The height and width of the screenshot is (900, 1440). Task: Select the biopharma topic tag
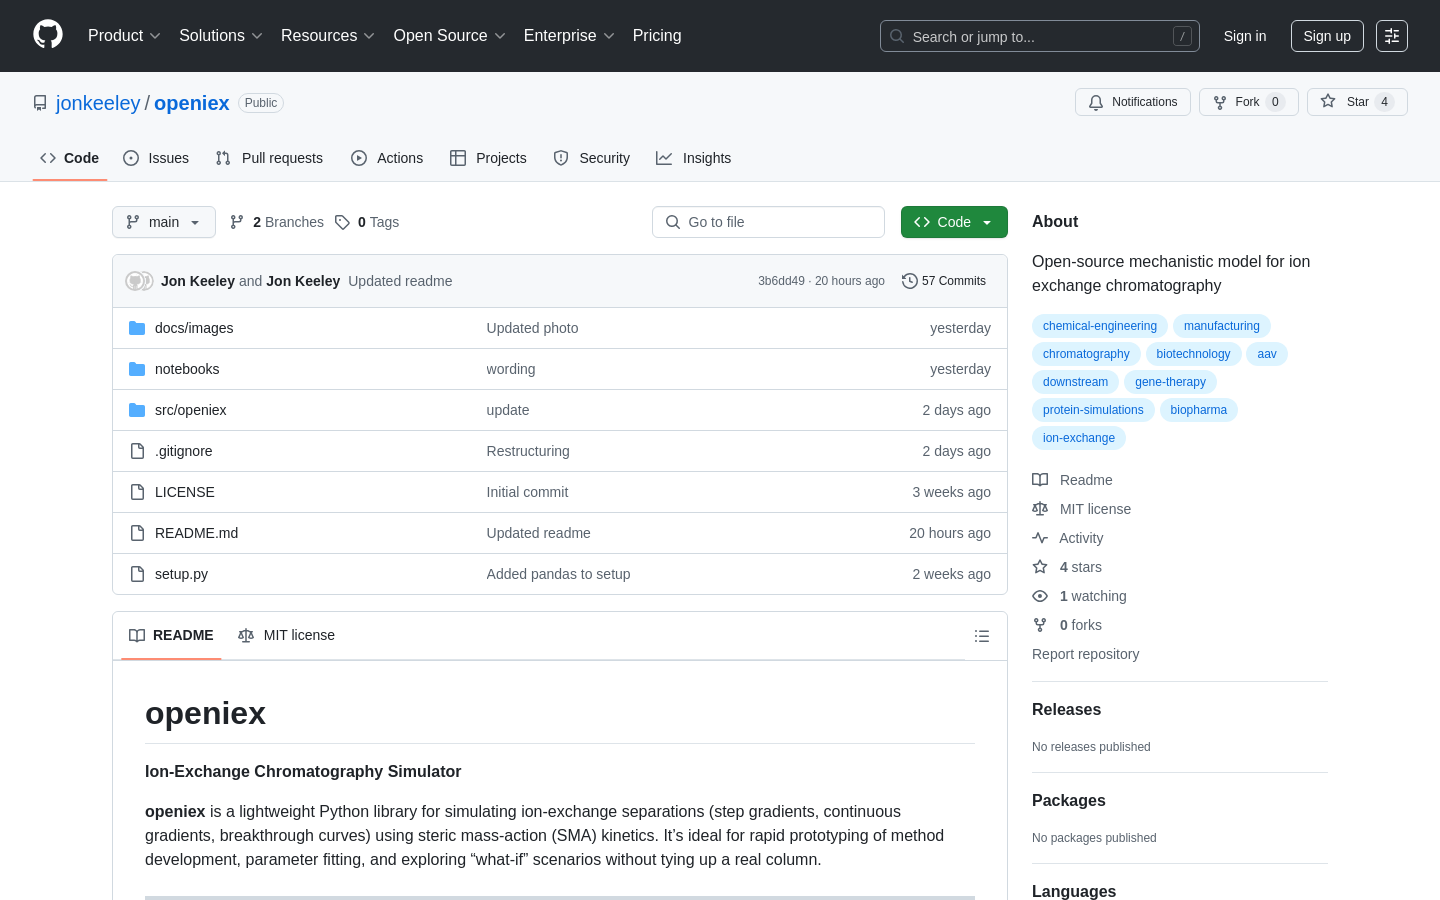pos(1198,410)
